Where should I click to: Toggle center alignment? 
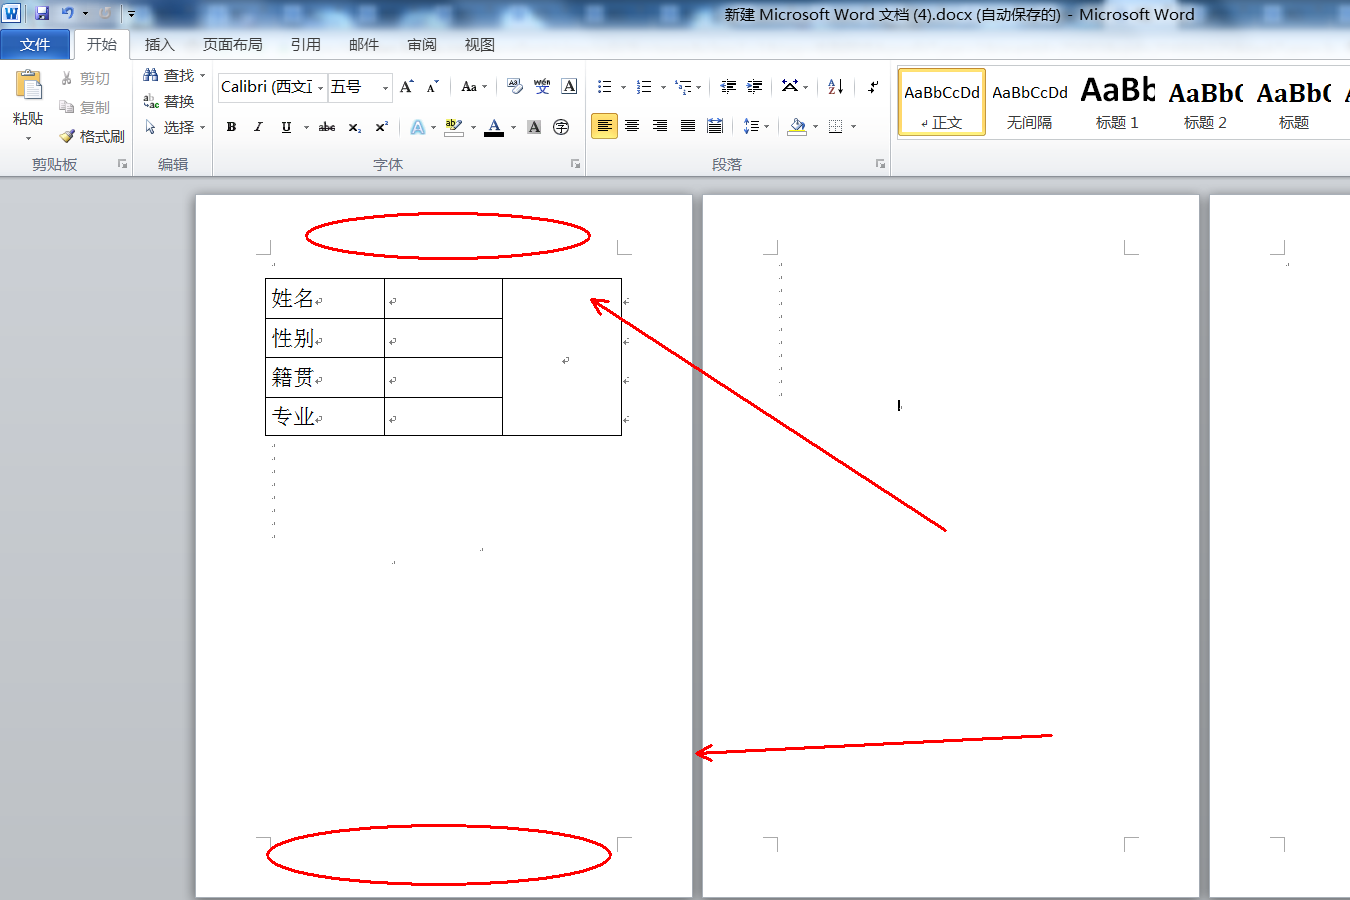coord(632,126)
